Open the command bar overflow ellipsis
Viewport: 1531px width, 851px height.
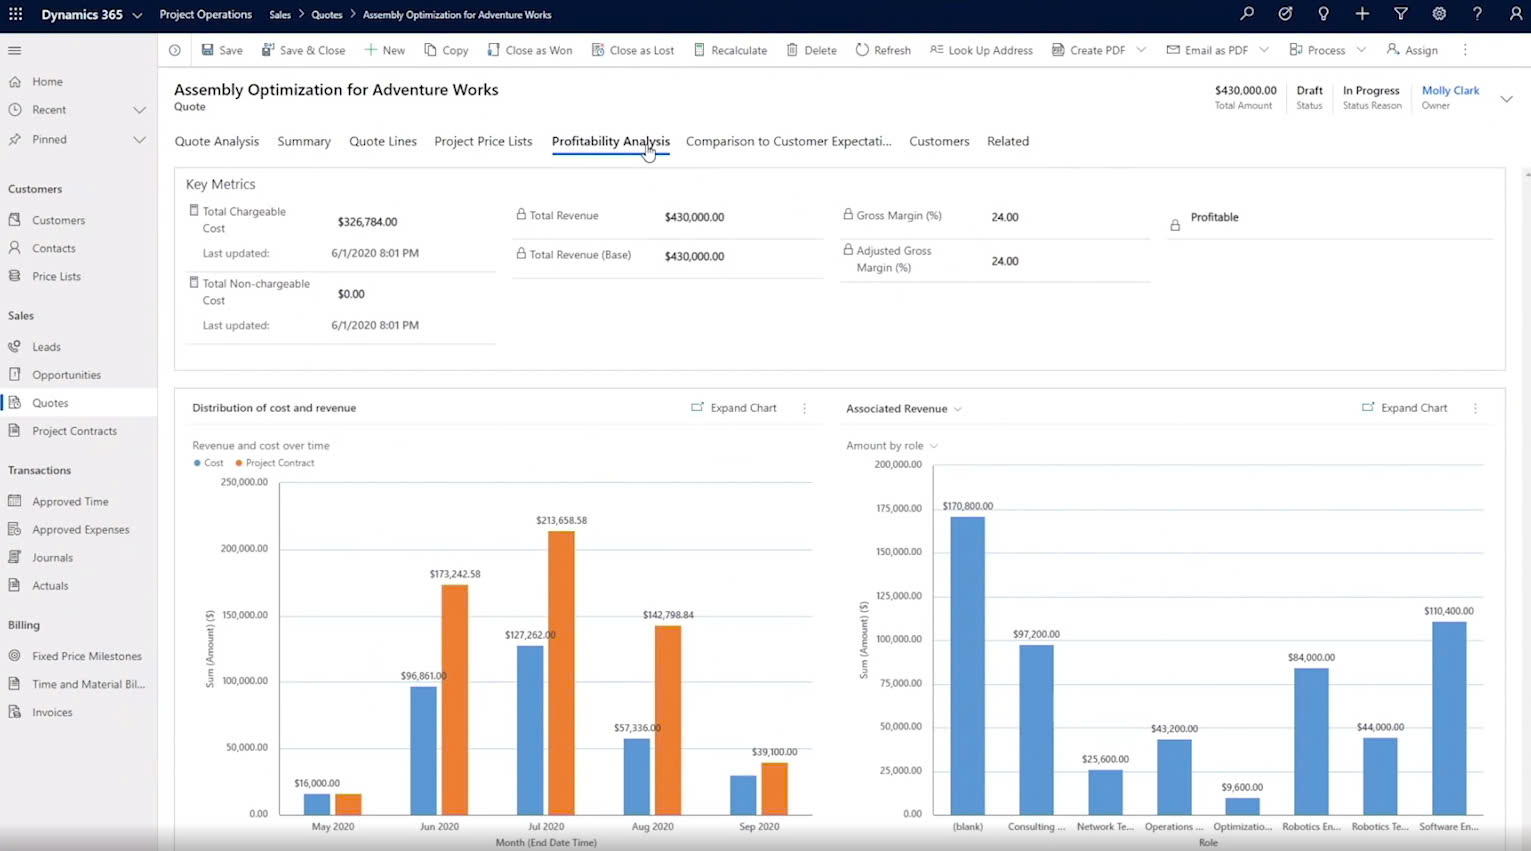click(x=1465, y=50)
